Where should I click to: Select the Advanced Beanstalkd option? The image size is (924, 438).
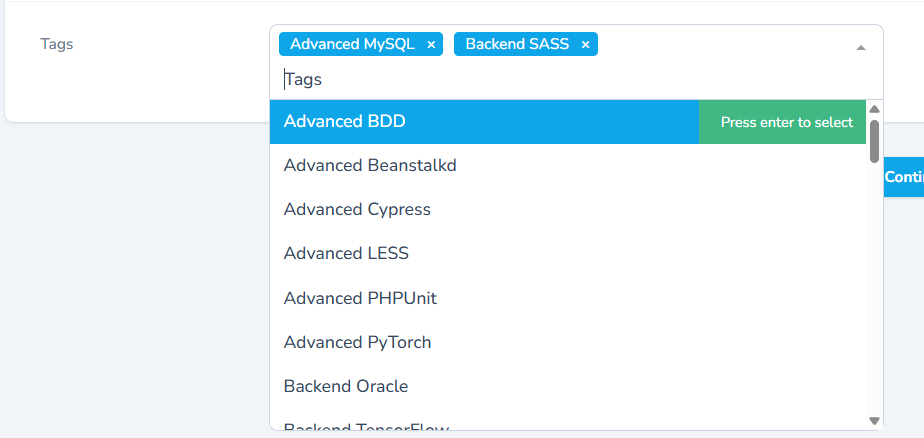370,166
